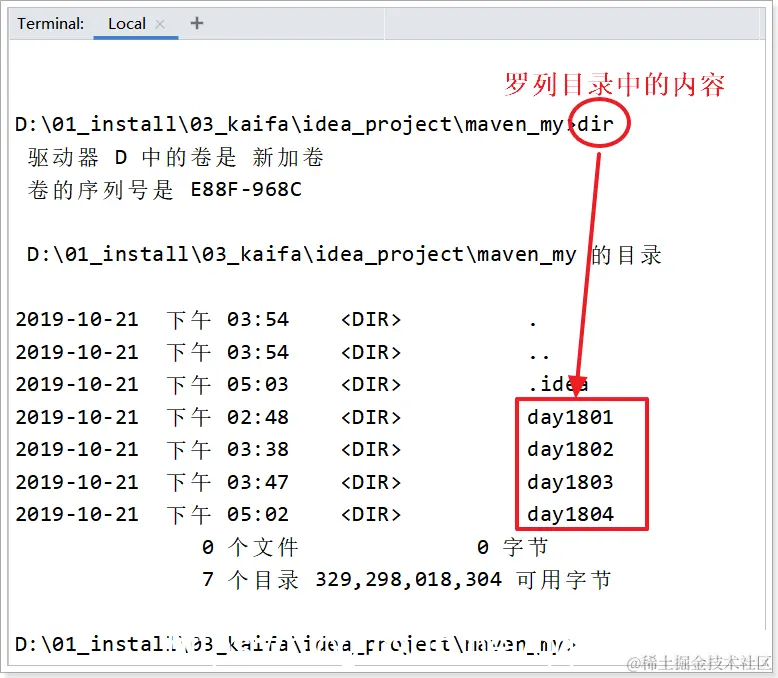The width and height of the screenshot is (778, 678).
Task: Click the '0 个文件' summary text
Action: 250,547
